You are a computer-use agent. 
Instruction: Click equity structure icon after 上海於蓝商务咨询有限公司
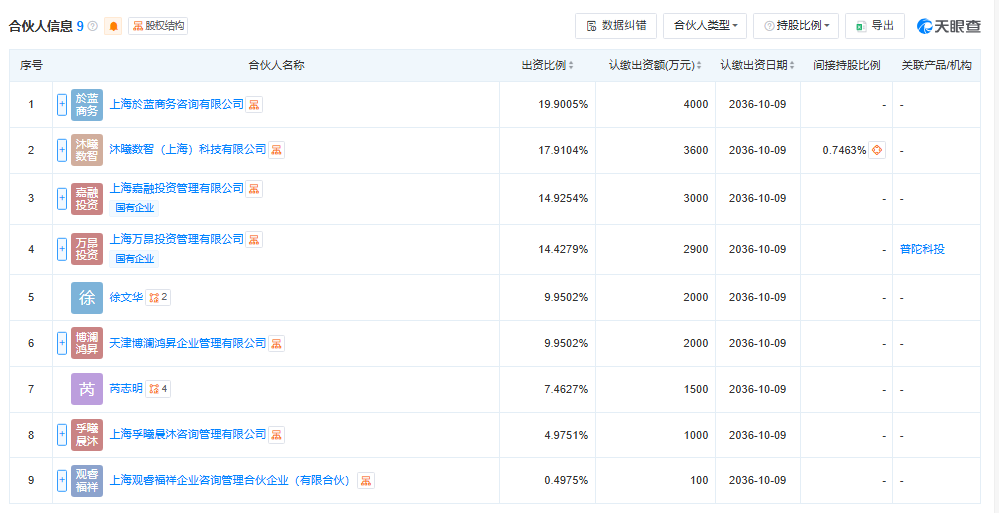tap(254, 105)
